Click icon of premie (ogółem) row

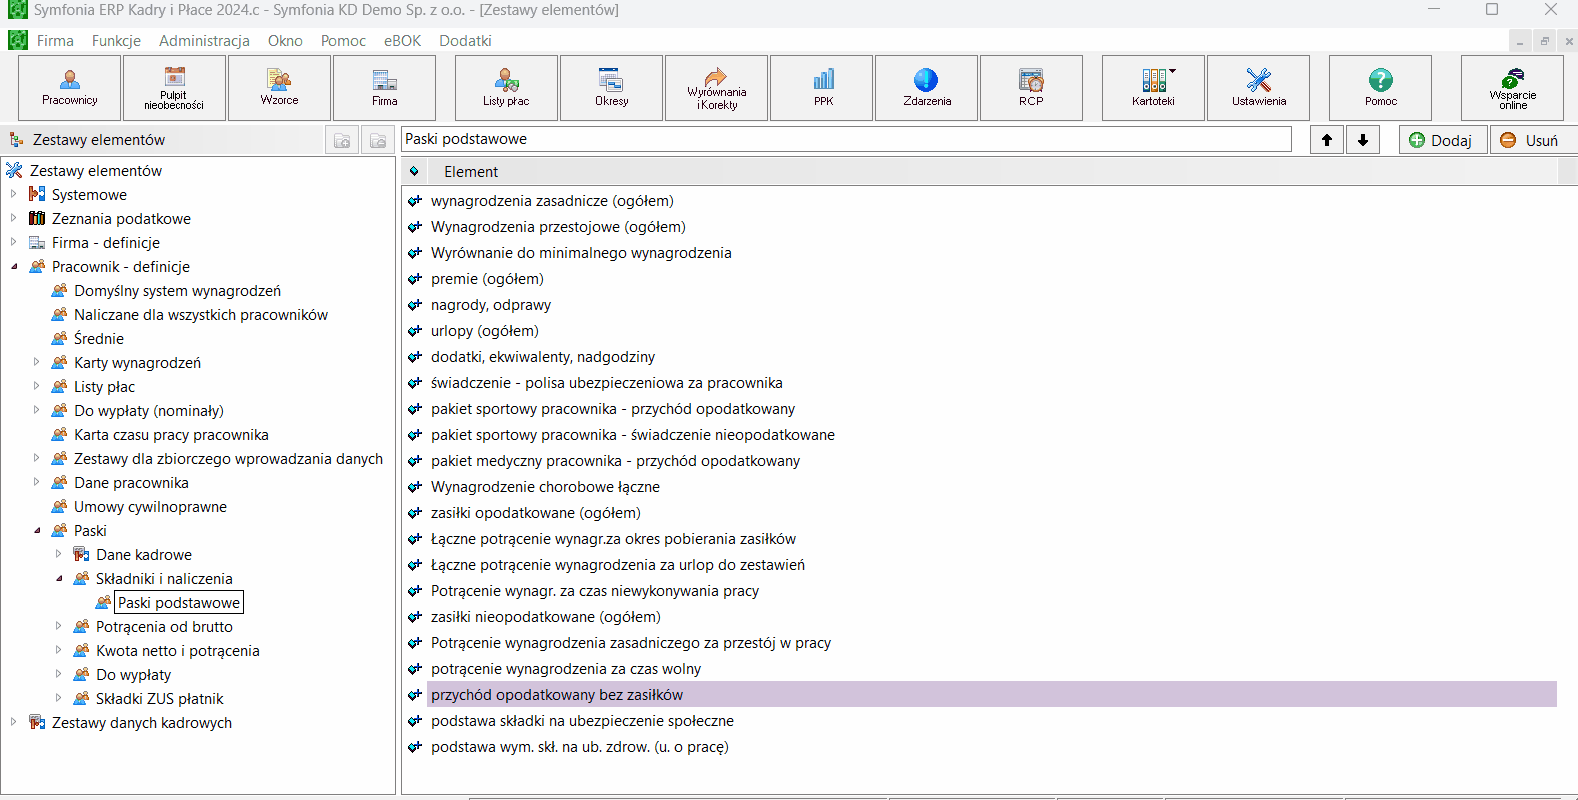pos(415,279)
